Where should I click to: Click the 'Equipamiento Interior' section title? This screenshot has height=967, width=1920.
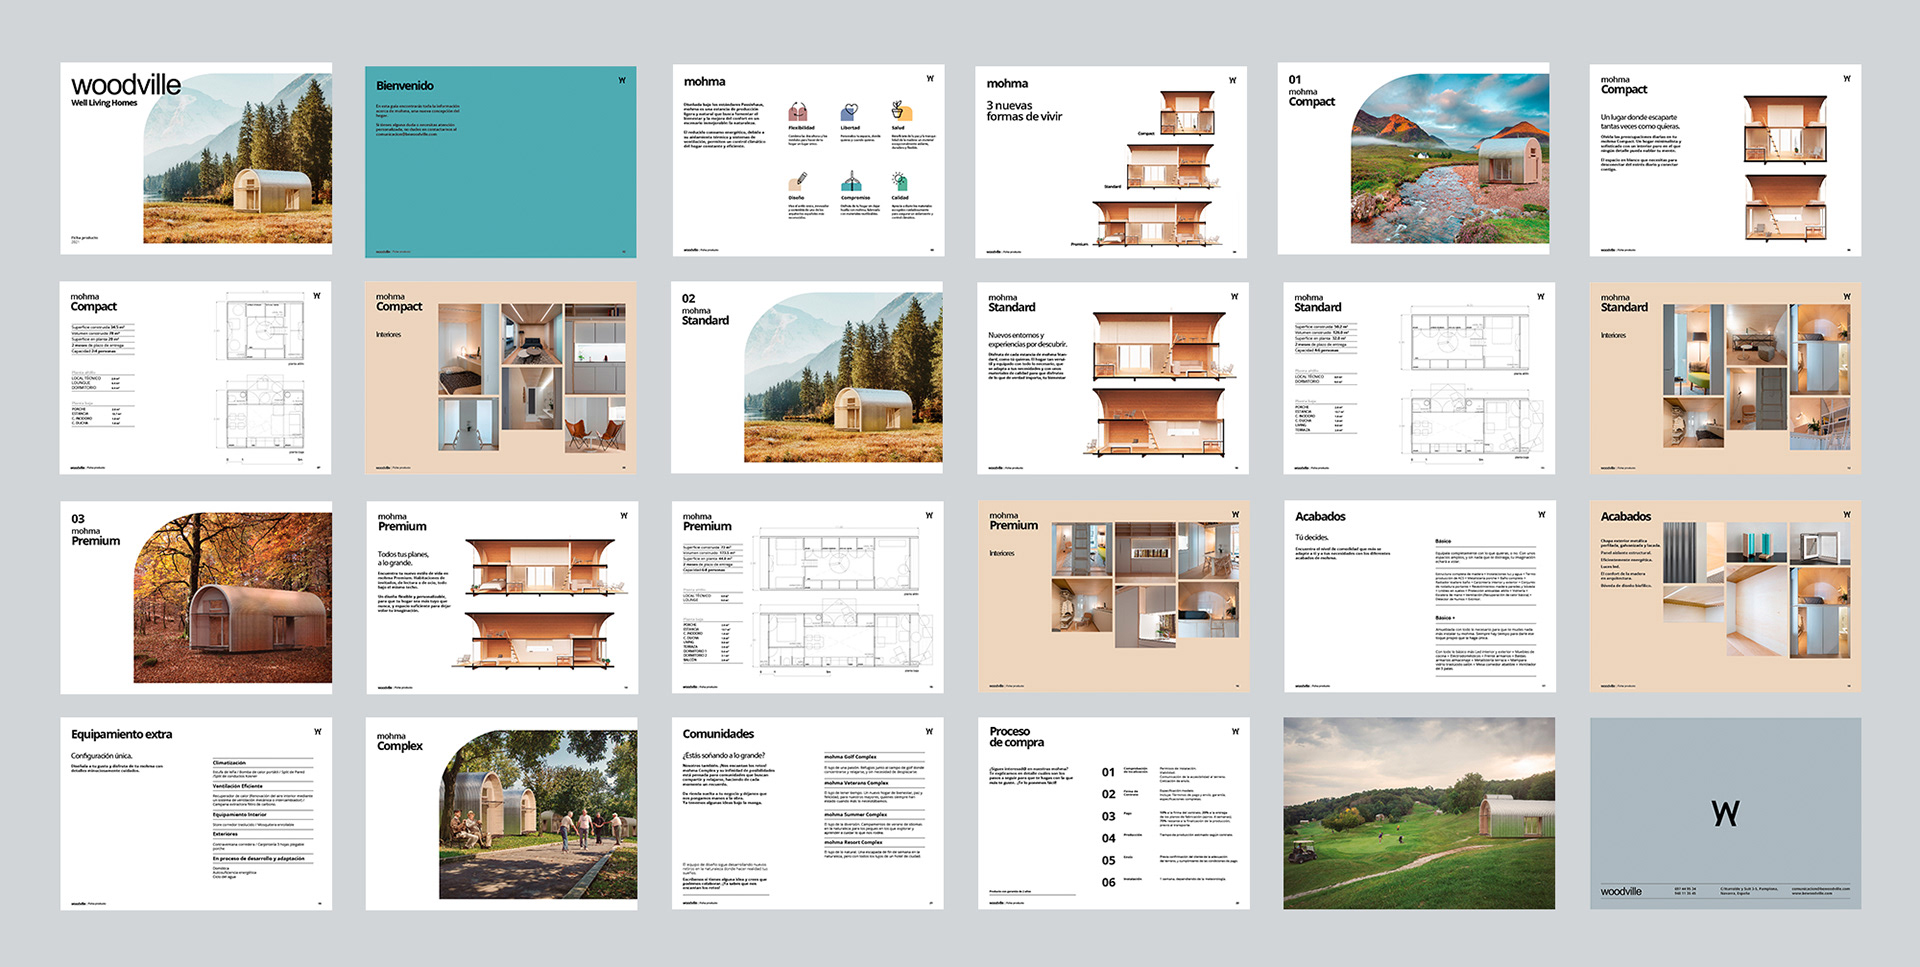[x=240, y=815]
